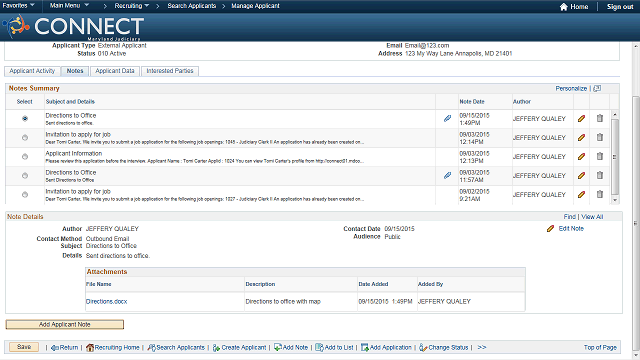Click the notes grid scrollbar down arrow
640x360 pixels.
tap(615, 200)
